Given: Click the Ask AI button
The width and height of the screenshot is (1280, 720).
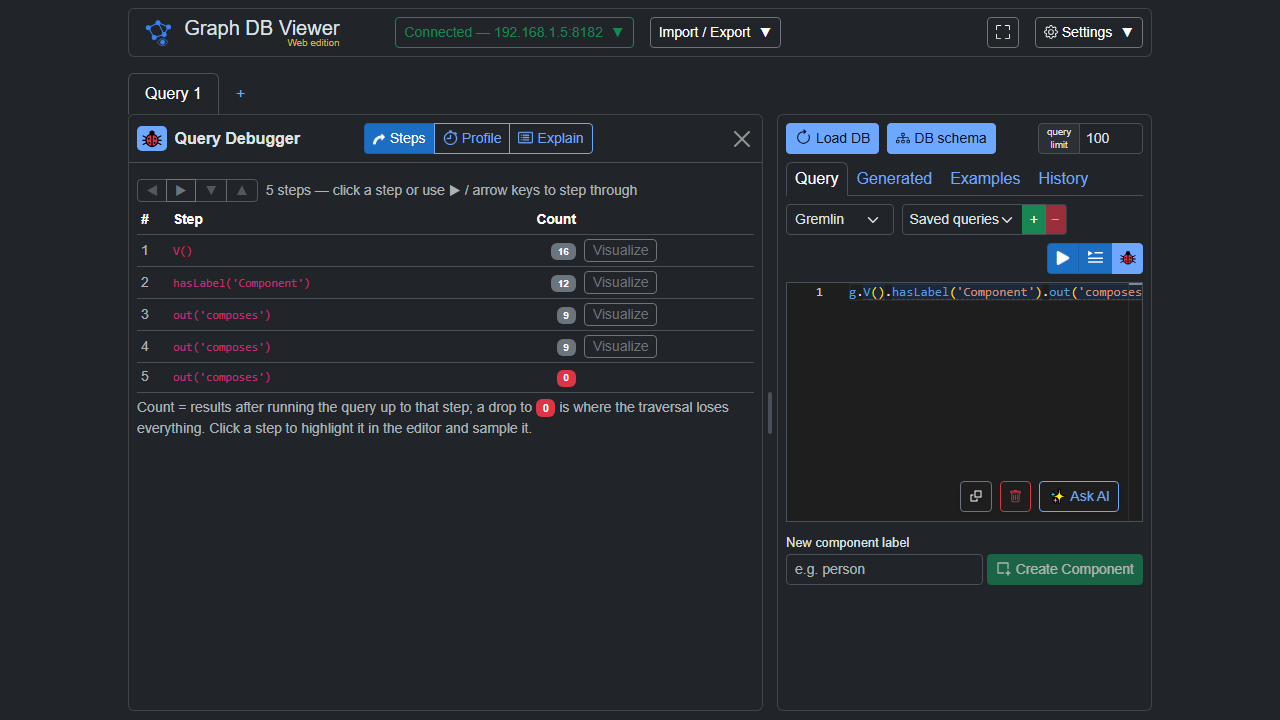Looking at the screenshot, I should [1079, 496].
